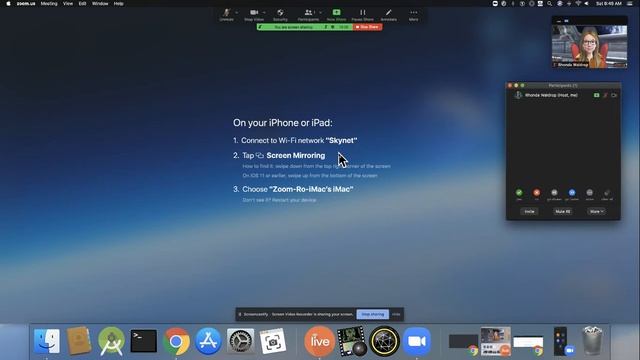Open audio options arrow next to Unmute

[237, 13]
